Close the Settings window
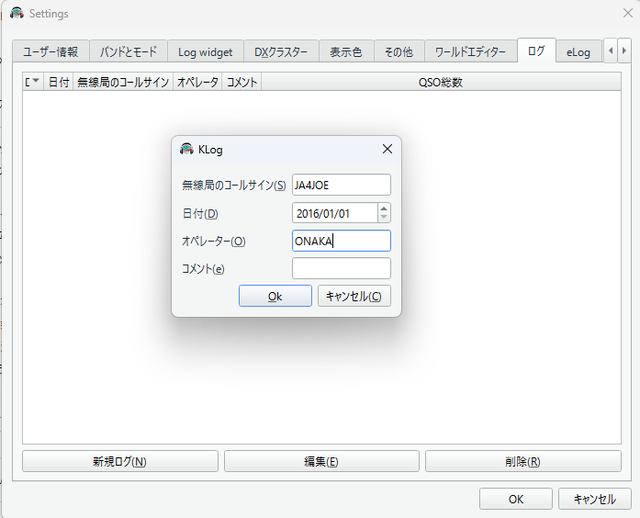This screenshot has height=518, width=640. 628,13
